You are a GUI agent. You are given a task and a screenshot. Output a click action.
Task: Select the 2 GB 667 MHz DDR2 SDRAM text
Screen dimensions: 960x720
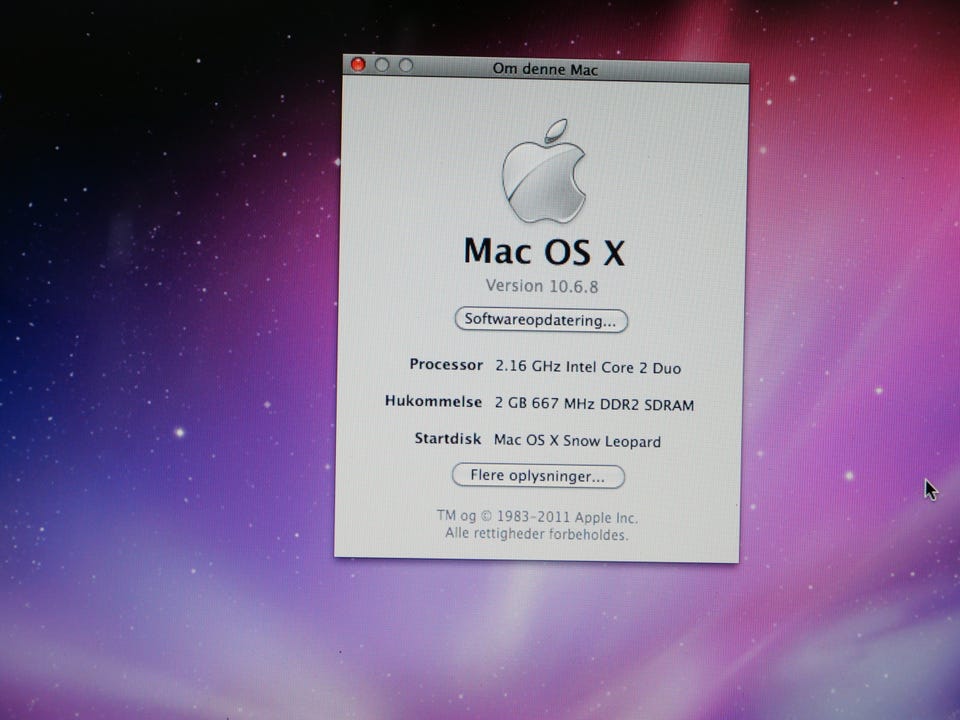click(594, 404)
